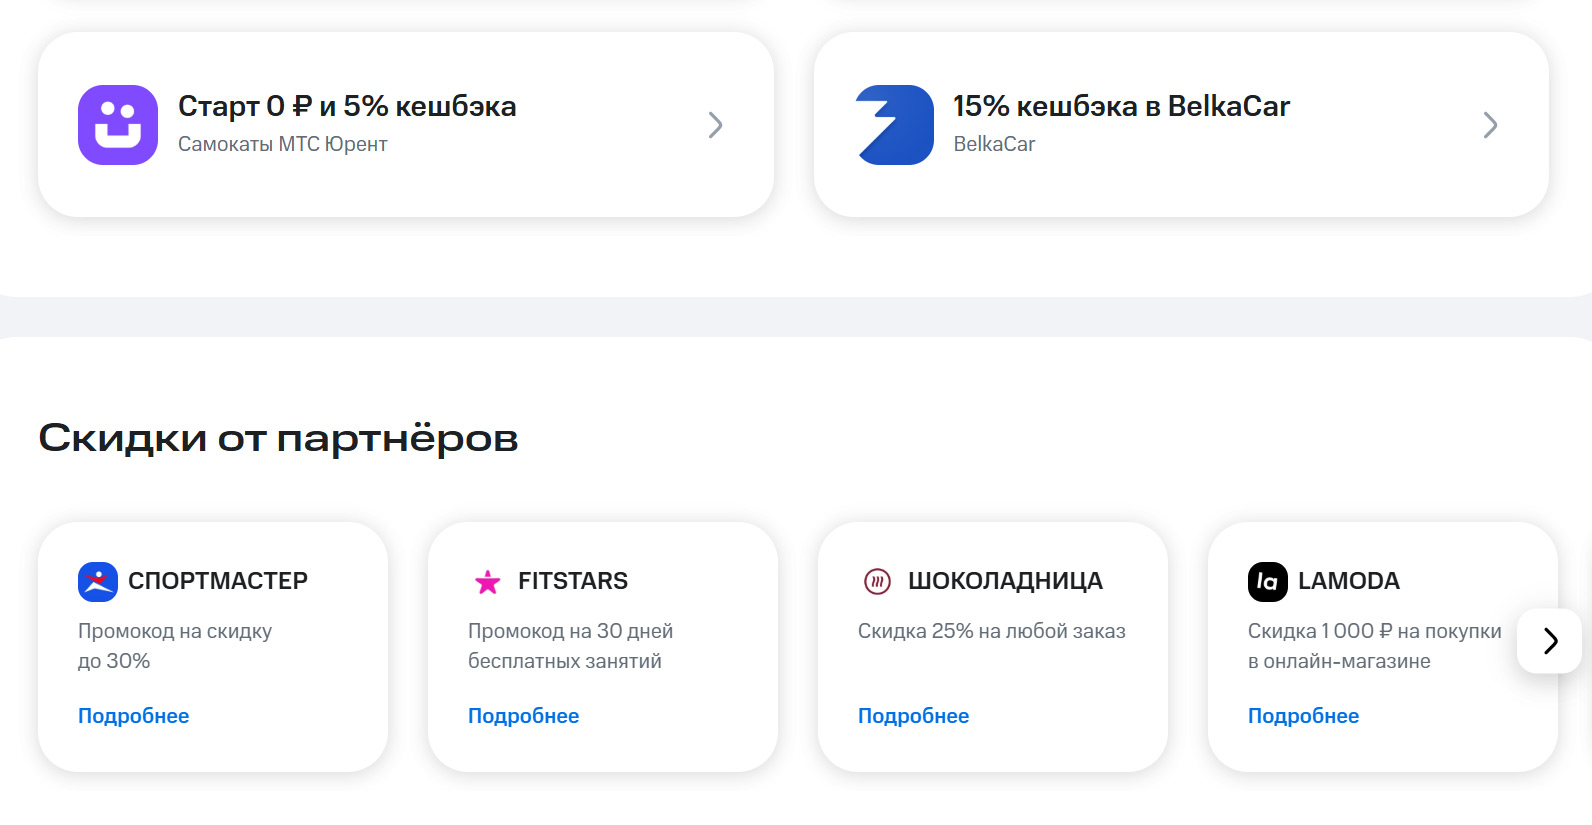1592x825 pixels.
Task: Click text Промокод на 30 дней бесплатных занятий
Action: pos(571,646)
